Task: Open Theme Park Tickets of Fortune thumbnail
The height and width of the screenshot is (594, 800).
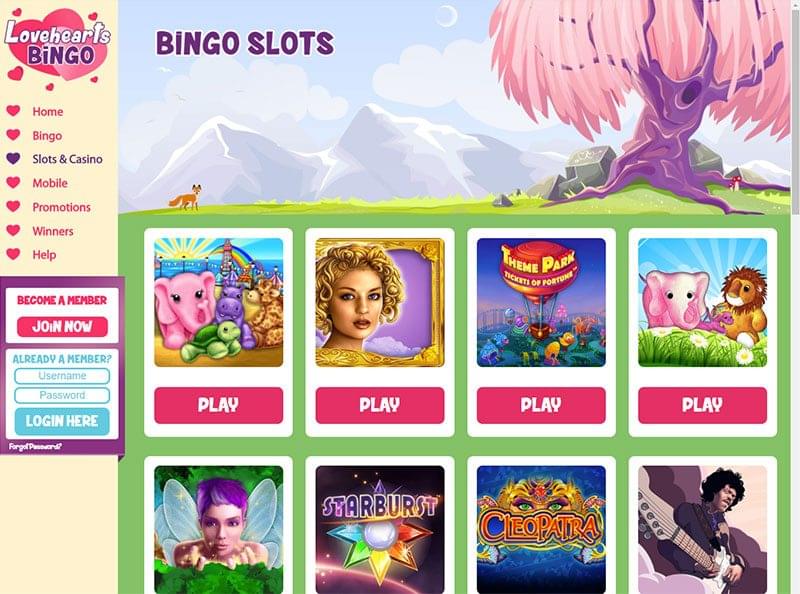Action: (x=541, y=302)
